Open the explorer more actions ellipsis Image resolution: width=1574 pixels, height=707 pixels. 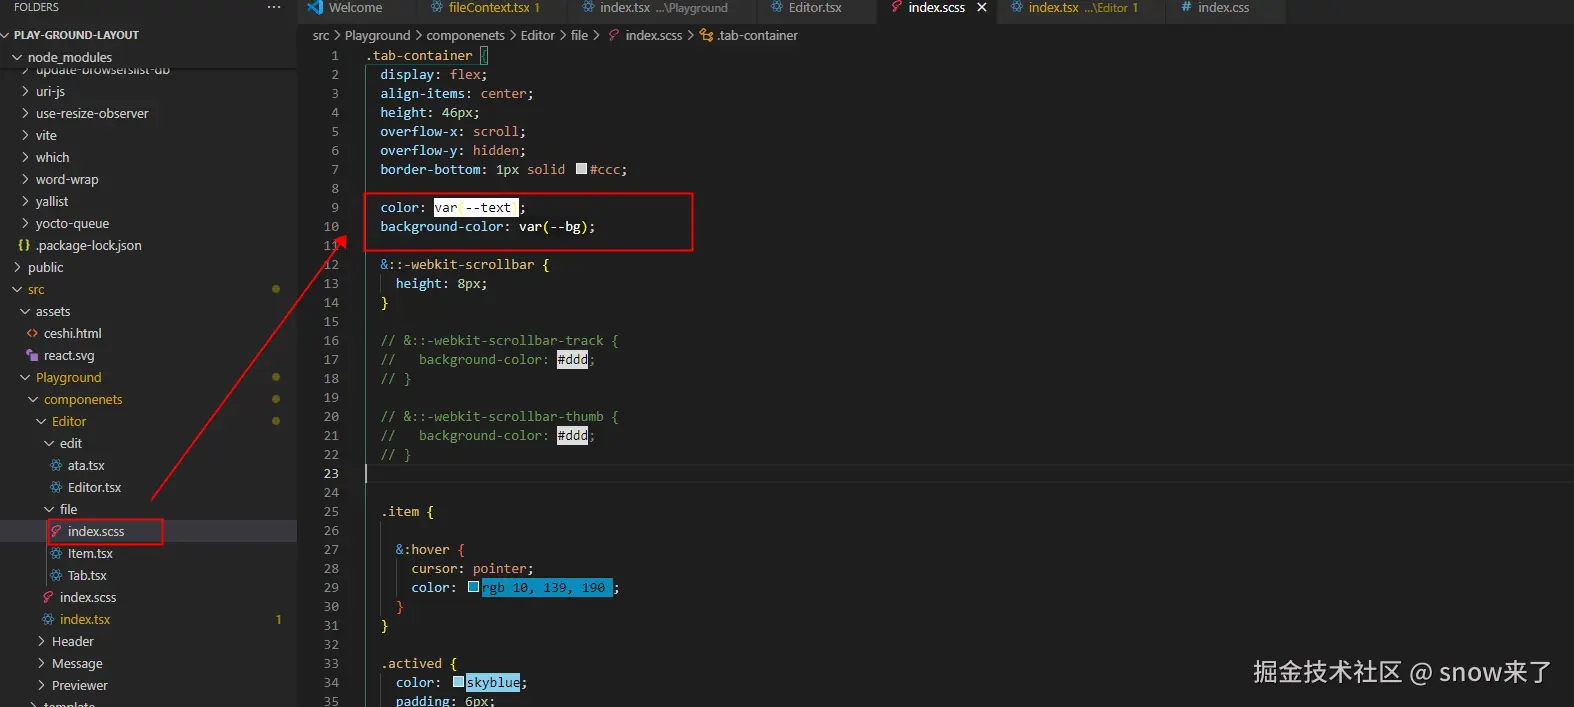(x=273, y=7)
